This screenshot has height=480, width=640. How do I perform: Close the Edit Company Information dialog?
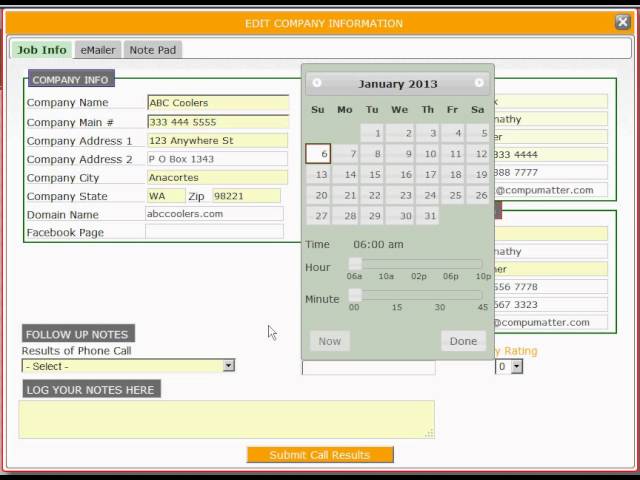click(x=622, y=22)
